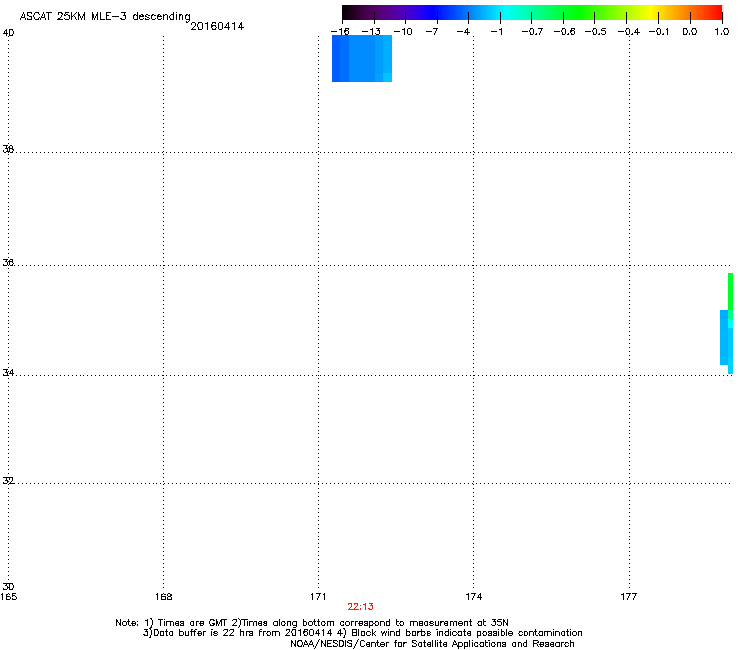This screenshot has height=650, width=740.
Task: Click the -13 color scale label
Action: (x=371, y=32)
